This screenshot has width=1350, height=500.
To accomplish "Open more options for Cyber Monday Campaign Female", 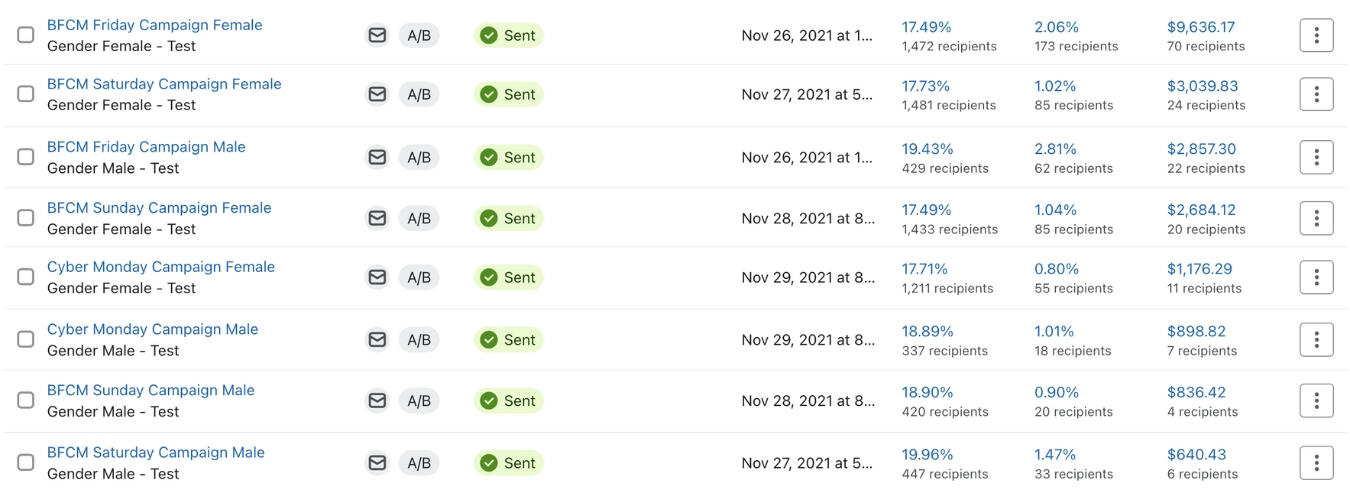I will point(1316,277).
